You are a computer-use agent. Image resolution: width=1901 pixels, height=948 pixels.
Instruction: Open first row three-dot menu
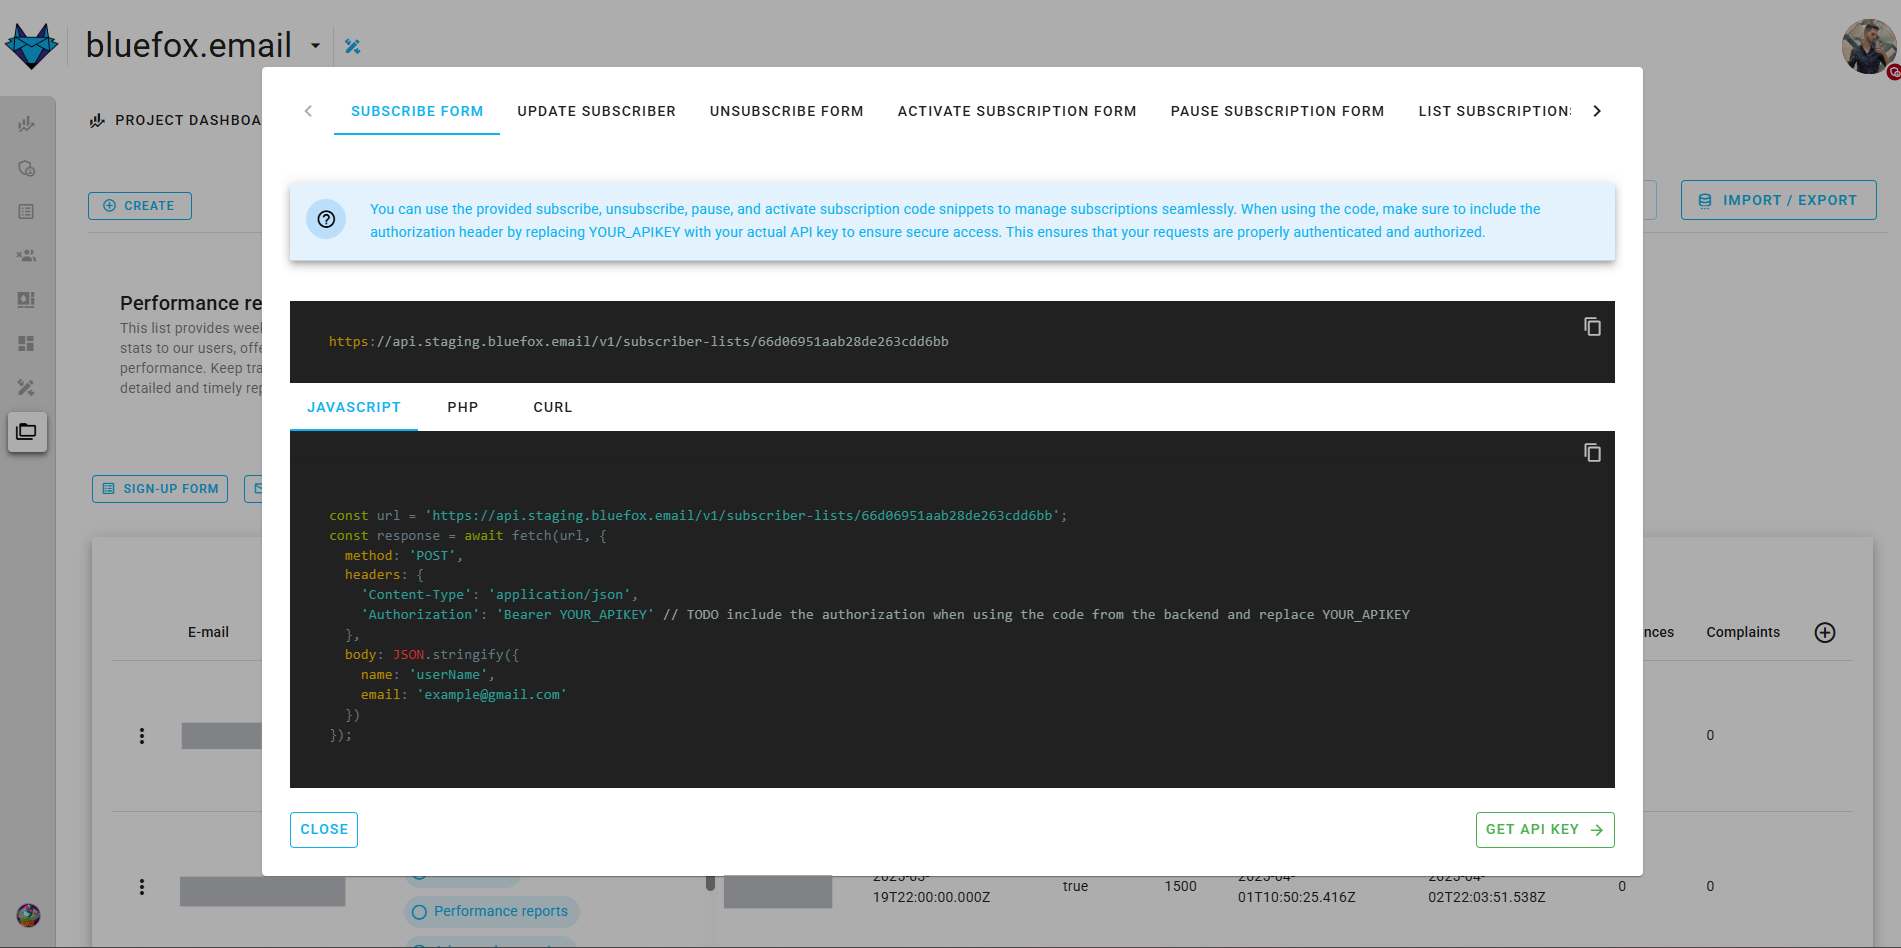coord(142,736)
